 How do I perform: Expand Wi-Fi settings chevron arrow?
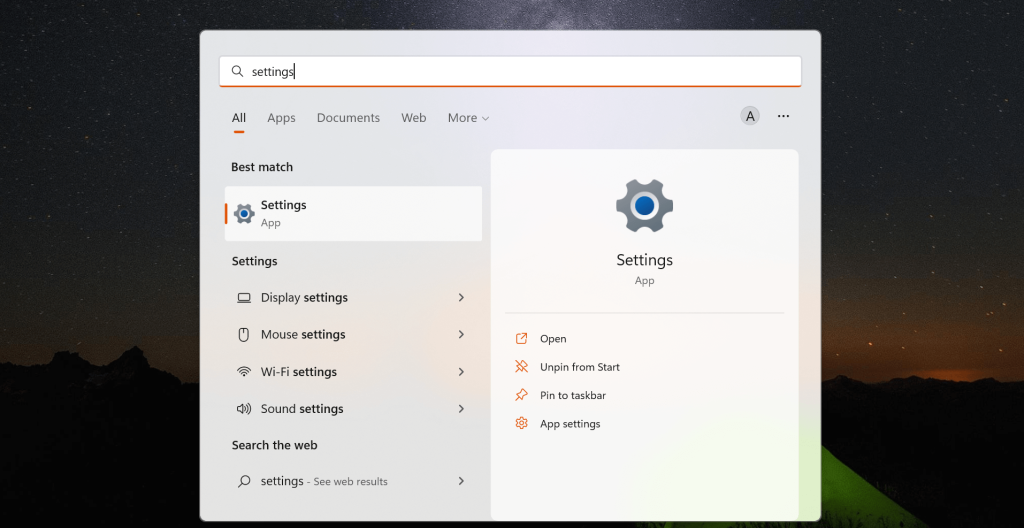click(x=461, y=372)
